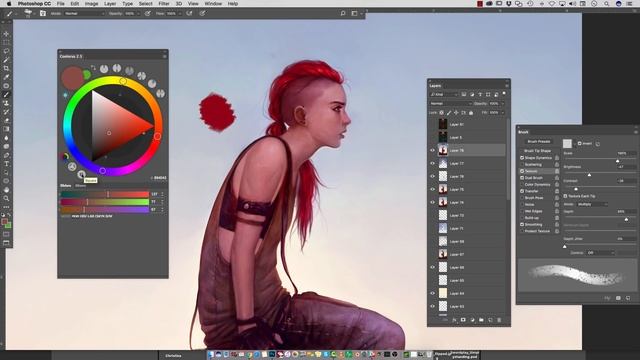The image size is (640, 360).
Task: Hide Layer 77 visibility eye
Action: point(432,164)
